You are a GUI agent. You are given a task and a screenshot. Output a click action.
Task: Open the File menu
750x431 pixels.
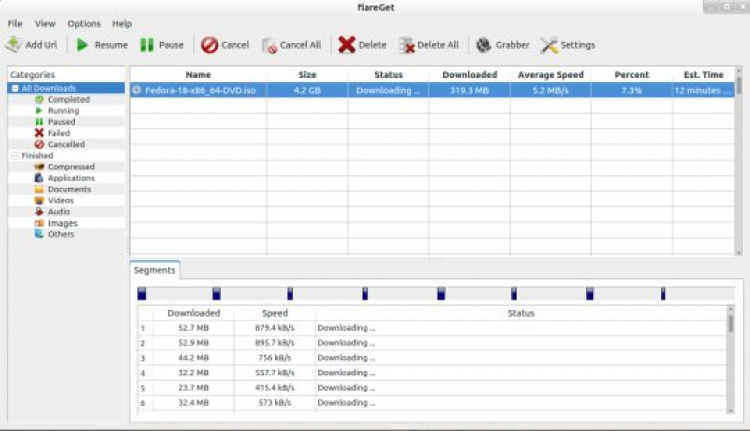(15, 23)
